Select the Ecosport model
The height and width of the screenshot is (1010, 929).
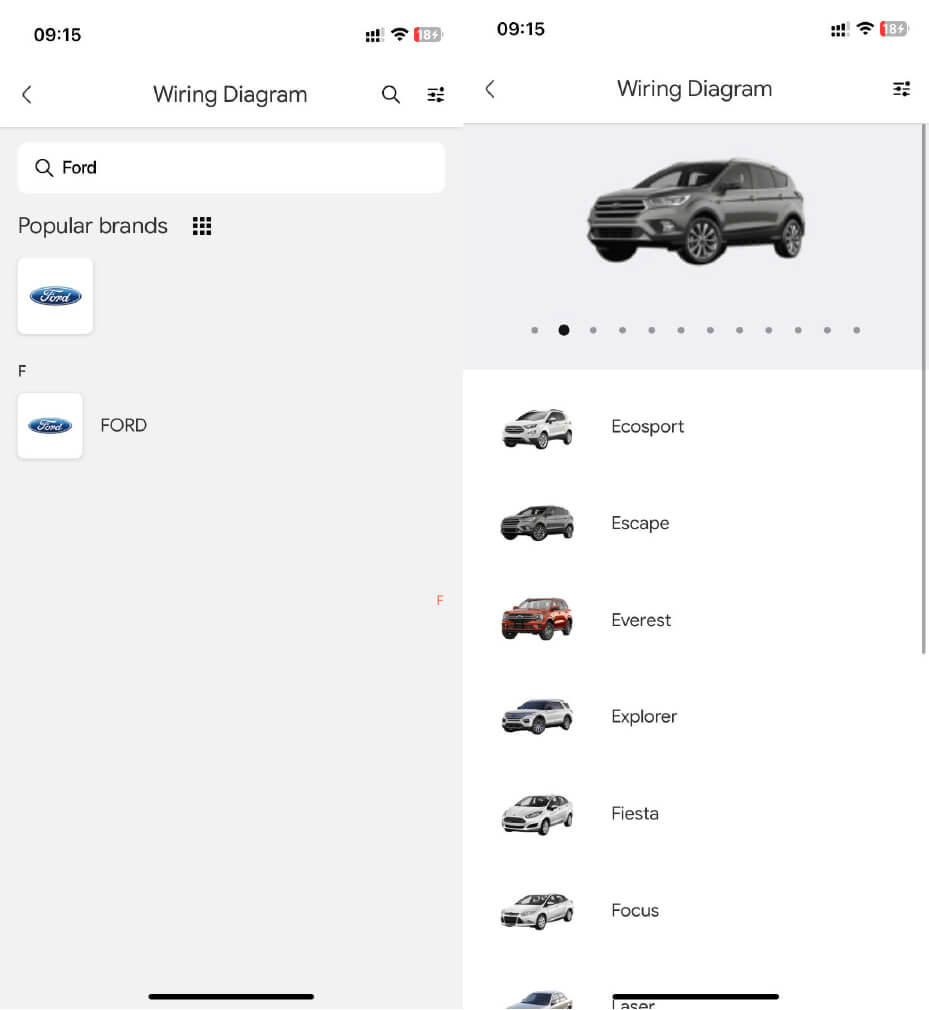[647, 427]
